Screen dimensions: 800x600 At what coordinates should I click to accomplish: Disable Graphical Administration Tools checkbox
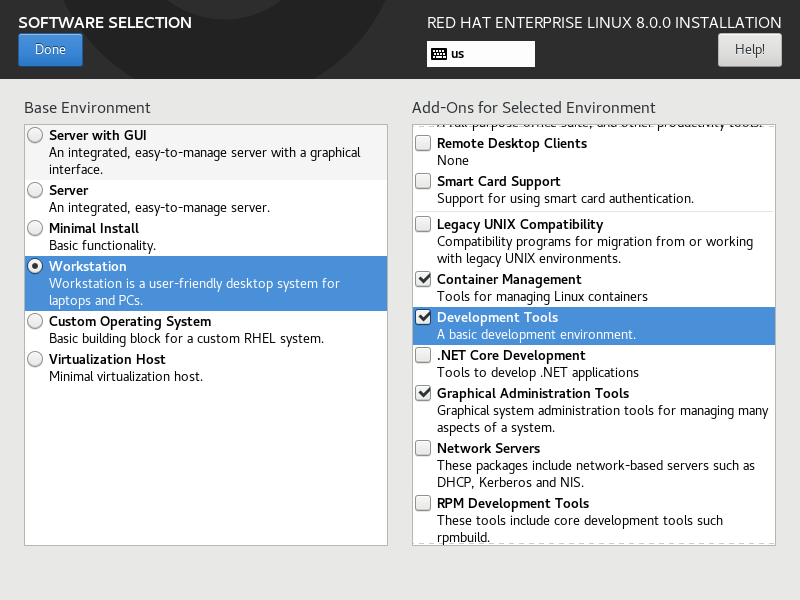tap(424, 393)
